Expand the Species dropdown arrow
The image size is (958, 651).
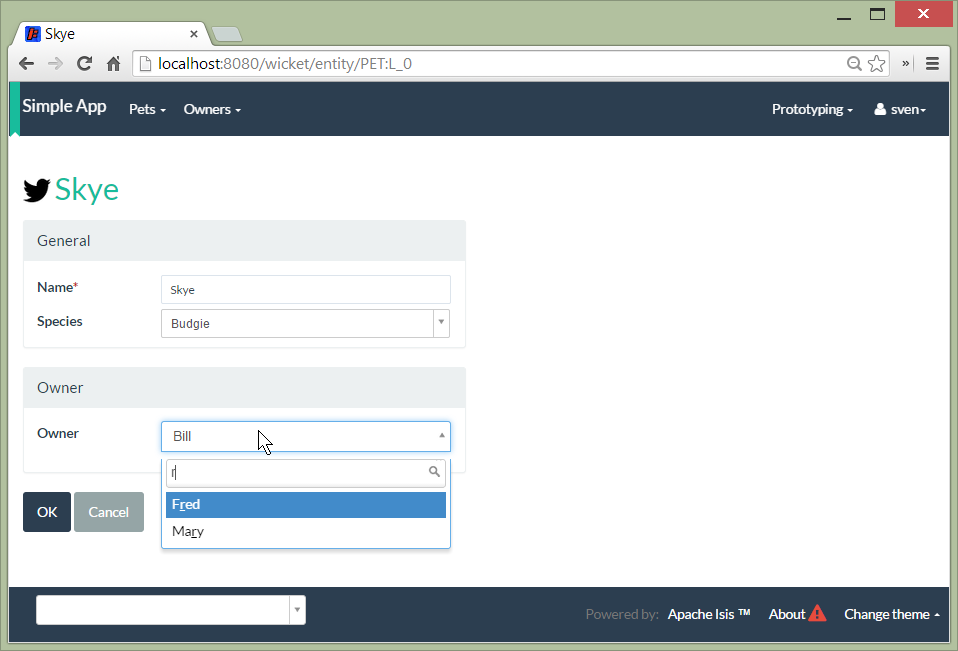point(440,323)
